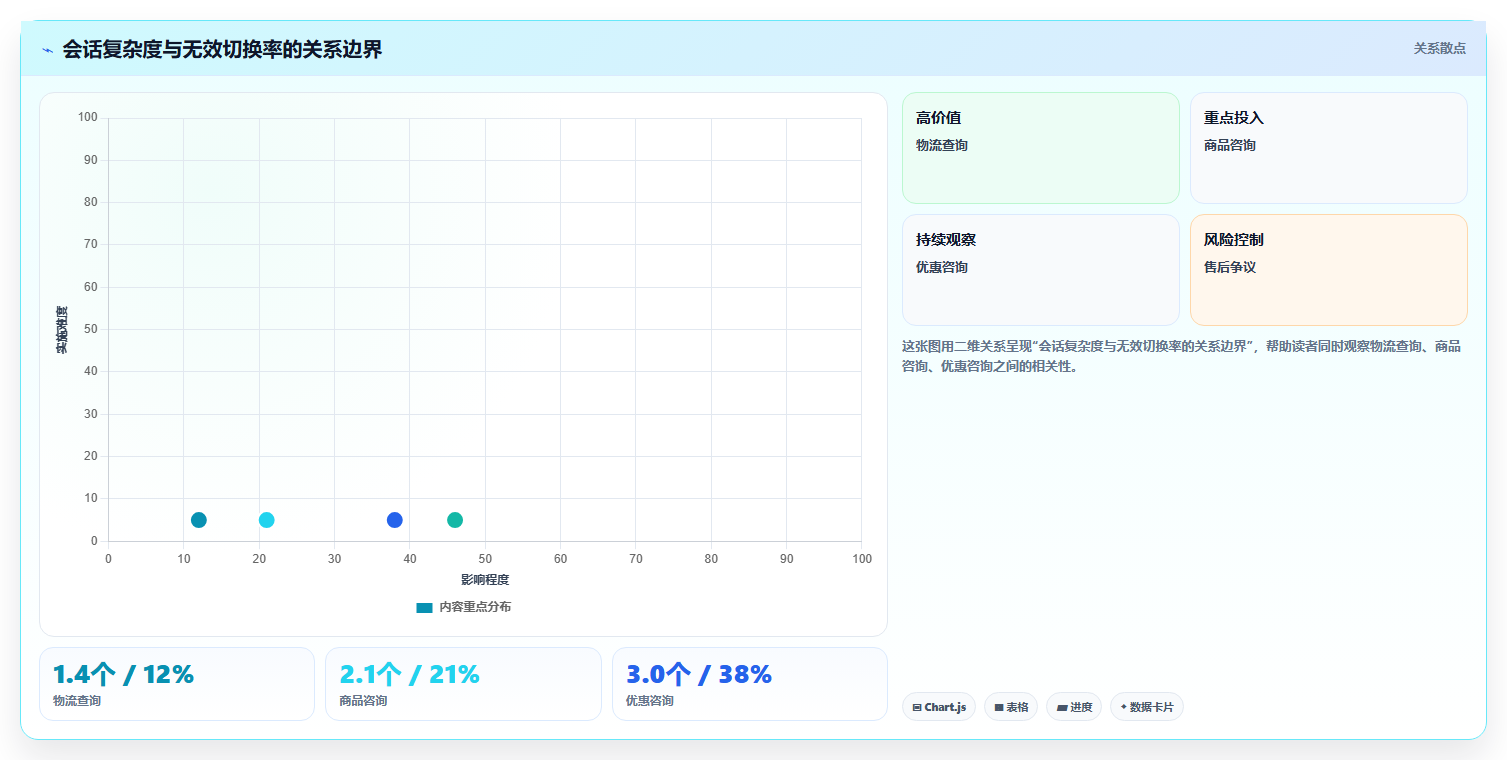1507x760 pixels.
Task: Click the teal-blue scatter point at x=12
Action: coord(199,520)
